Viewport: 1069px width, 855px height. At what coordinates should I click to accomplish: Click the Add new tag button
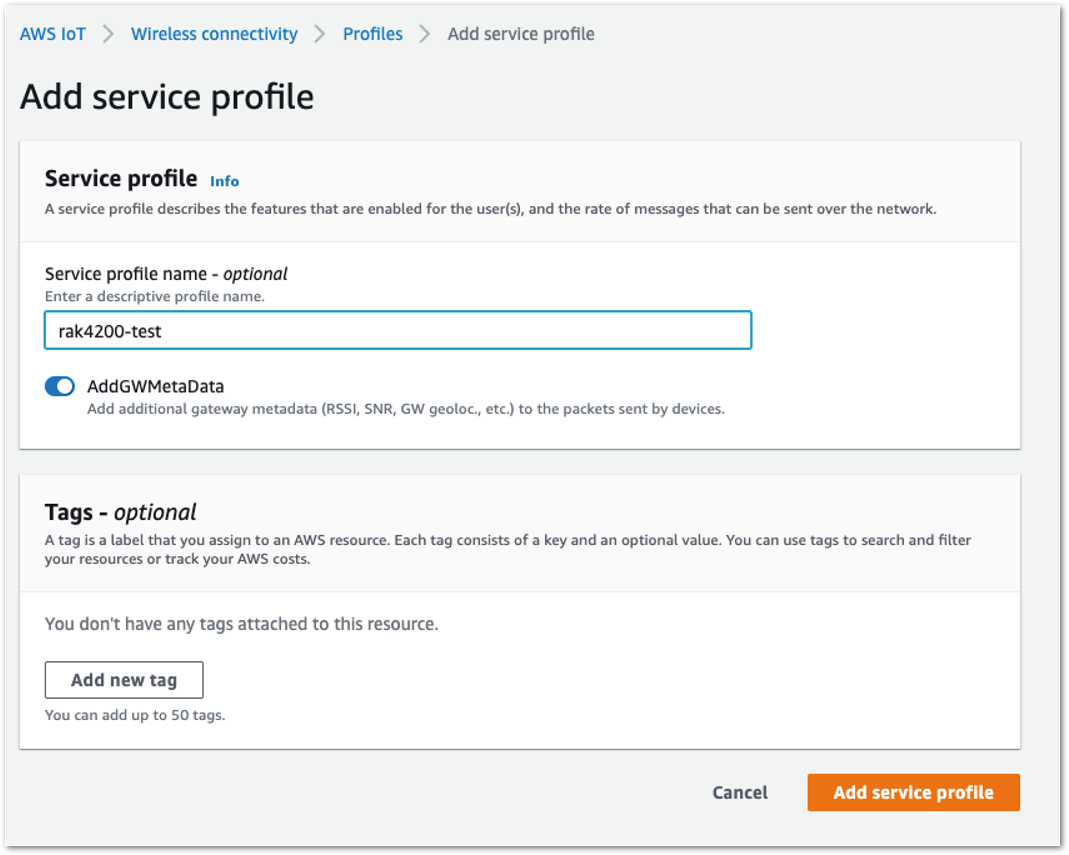[x=124, y=680]
